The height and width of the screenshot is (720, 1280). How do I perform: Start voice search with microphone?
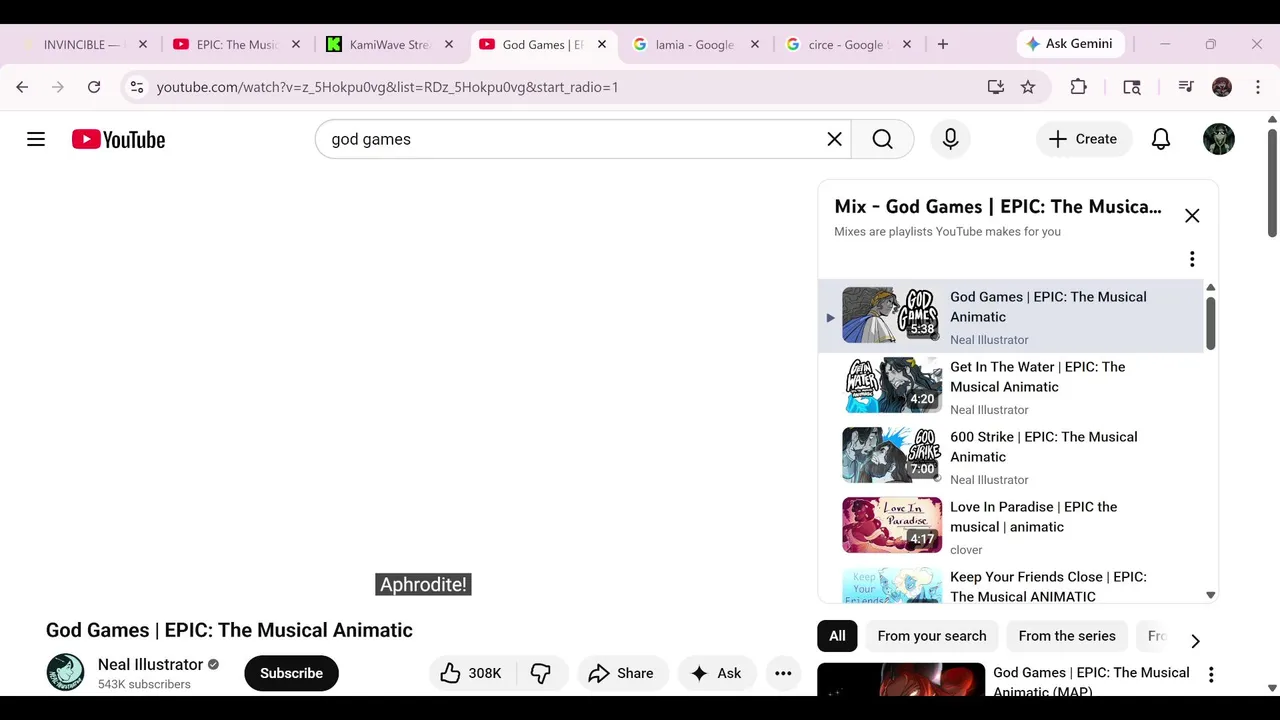tap(950, 139)
